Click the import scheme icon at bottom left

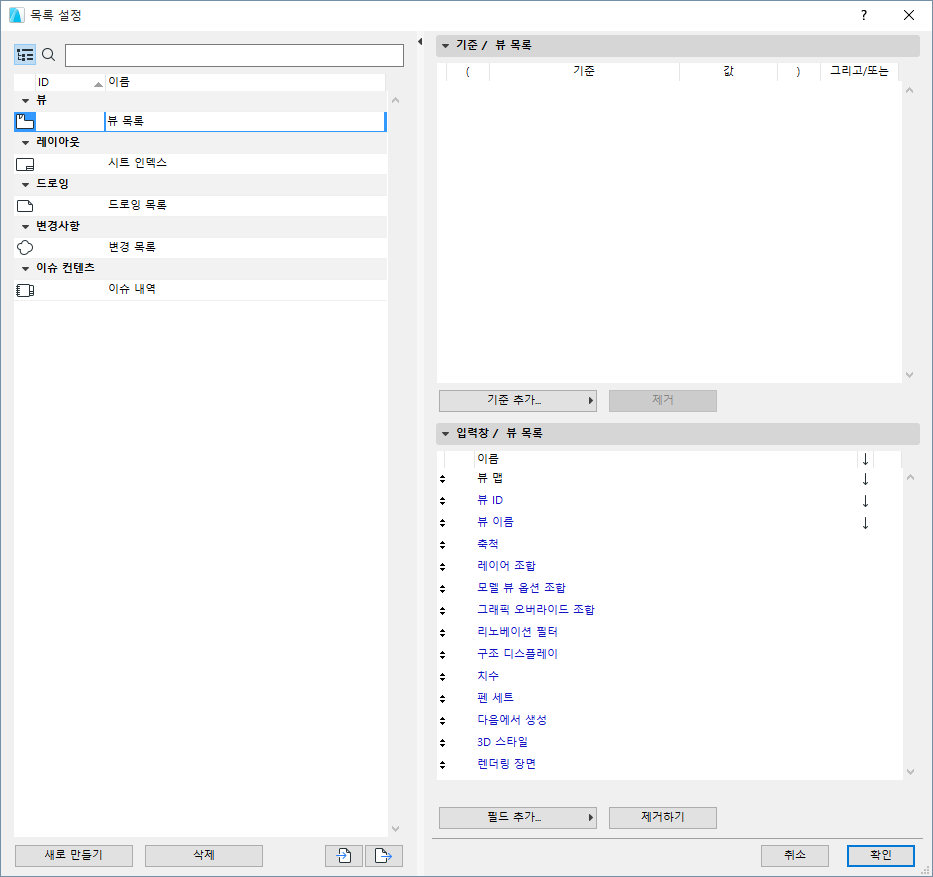pyautogui.click(x=343, y=856)
